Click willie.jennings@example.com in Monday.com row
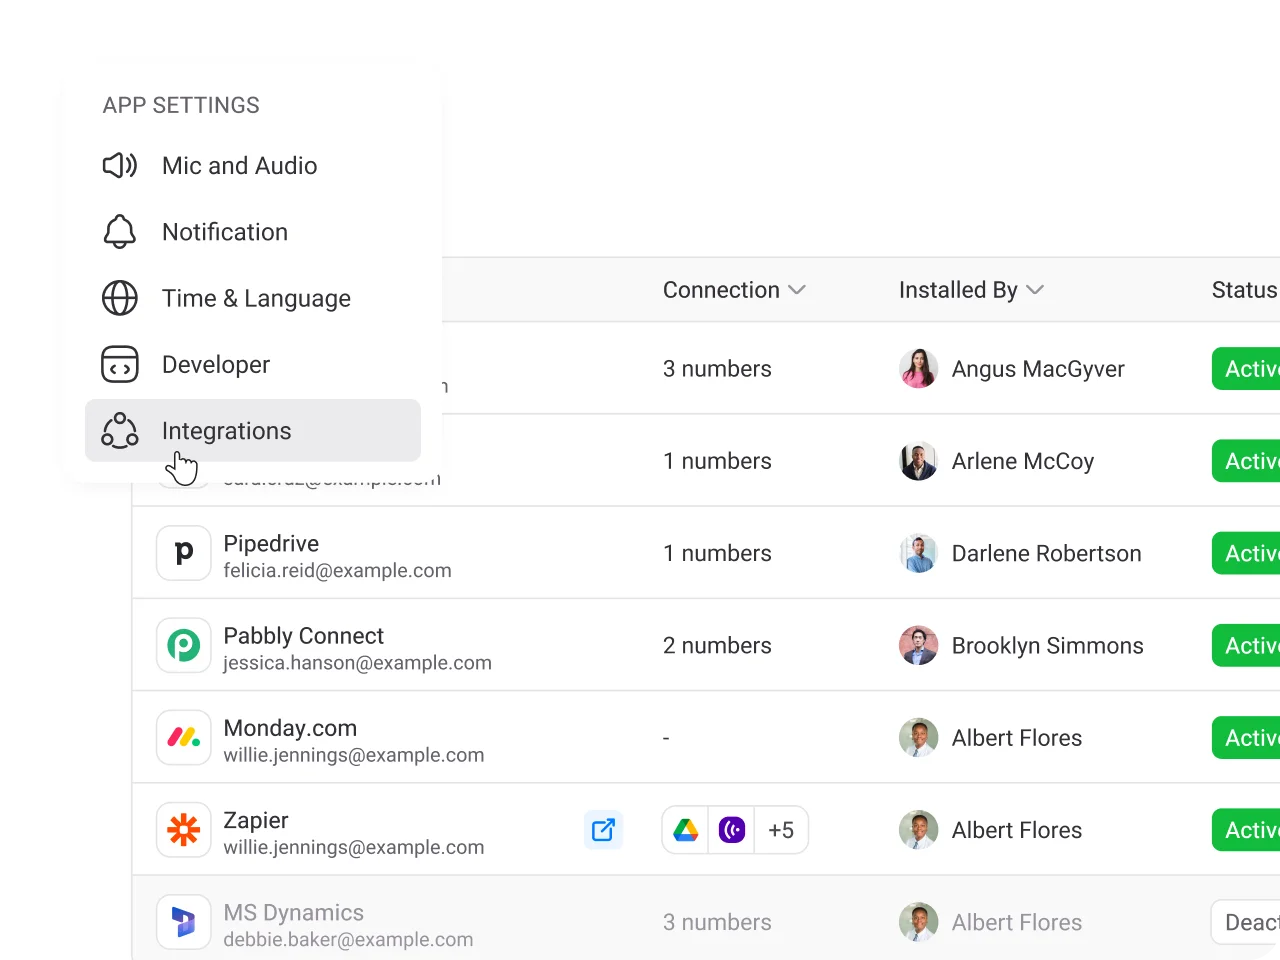Image resolution: width=1280 pixels, height=960 pixels. pyautogui.click(x=354, y=755)
